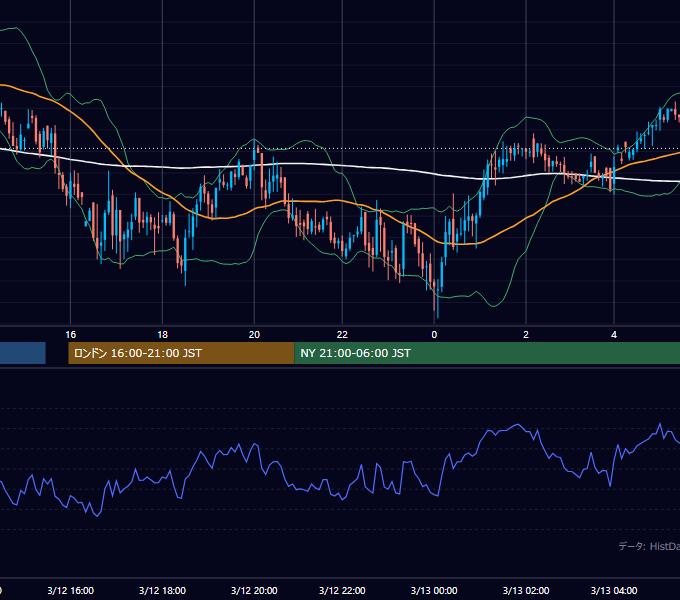The width and height of the screenshot is (680, 600).
Task: Click the 3/12 18:00 date label
Action: click(x=162, y=590)
